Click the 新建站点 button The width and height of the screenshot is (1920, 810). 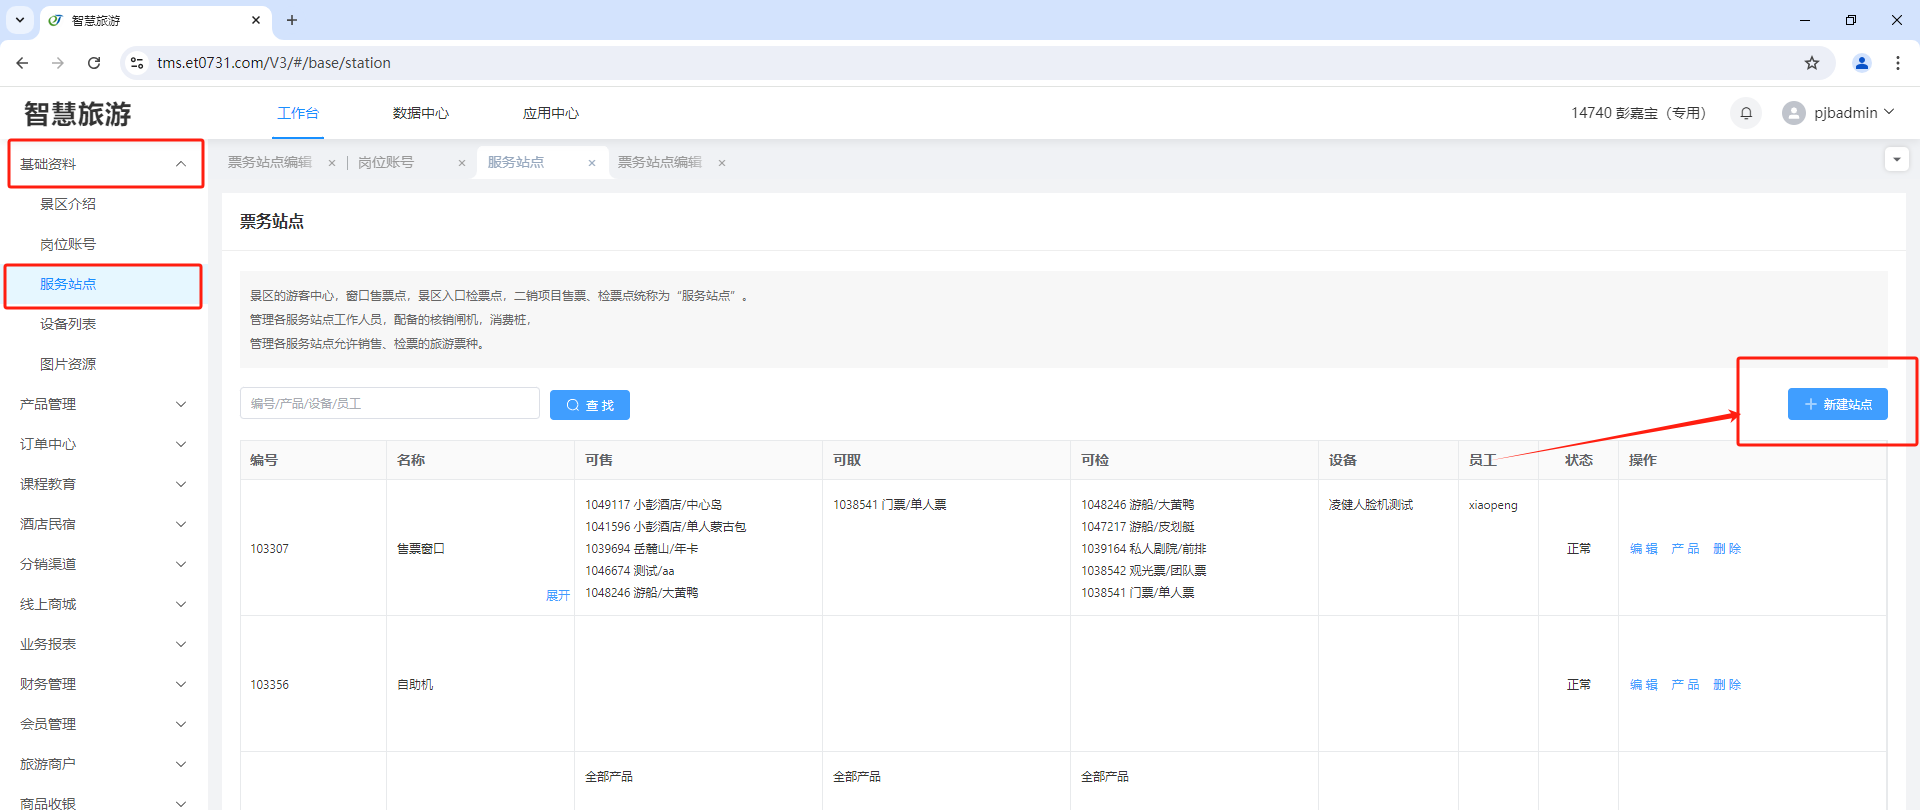[1837, 404]
